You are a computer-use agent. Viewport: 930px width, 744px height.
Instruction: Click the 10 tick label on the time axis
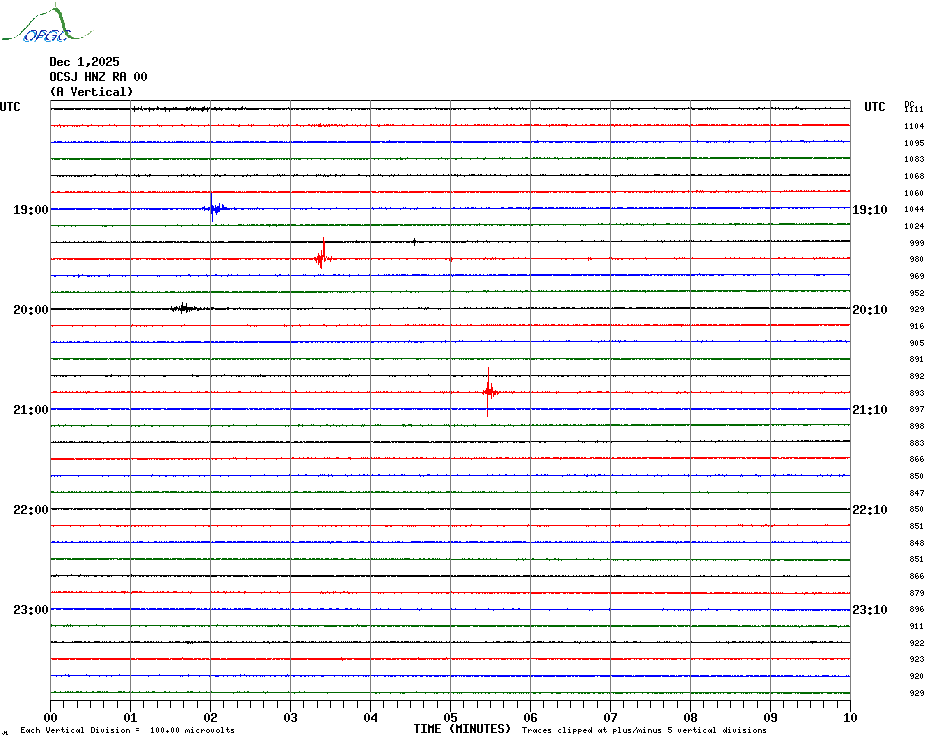click(849, 717)
